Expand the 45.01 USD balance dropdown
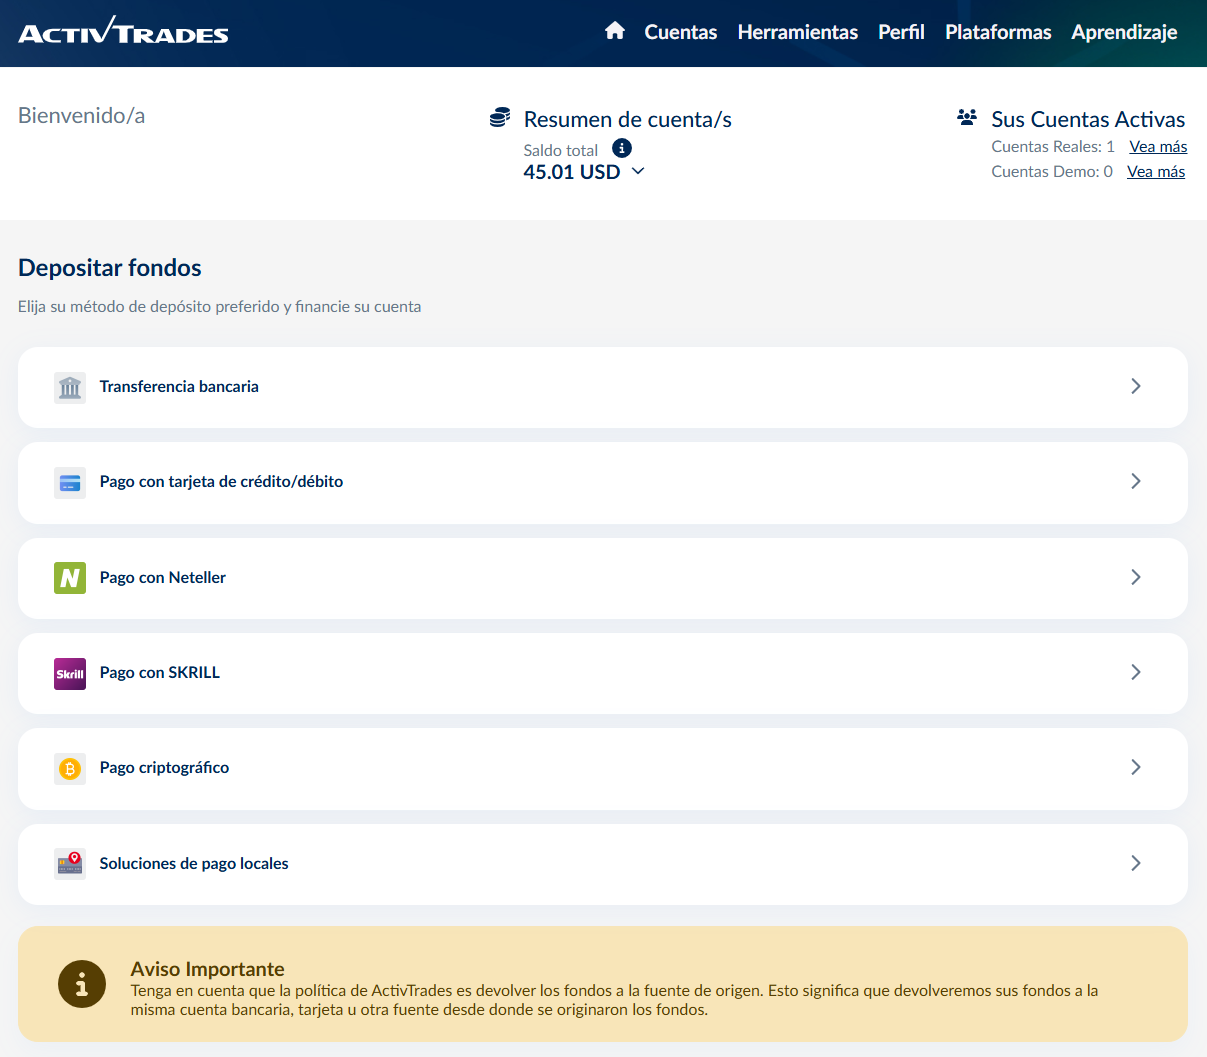 [638, 171]
